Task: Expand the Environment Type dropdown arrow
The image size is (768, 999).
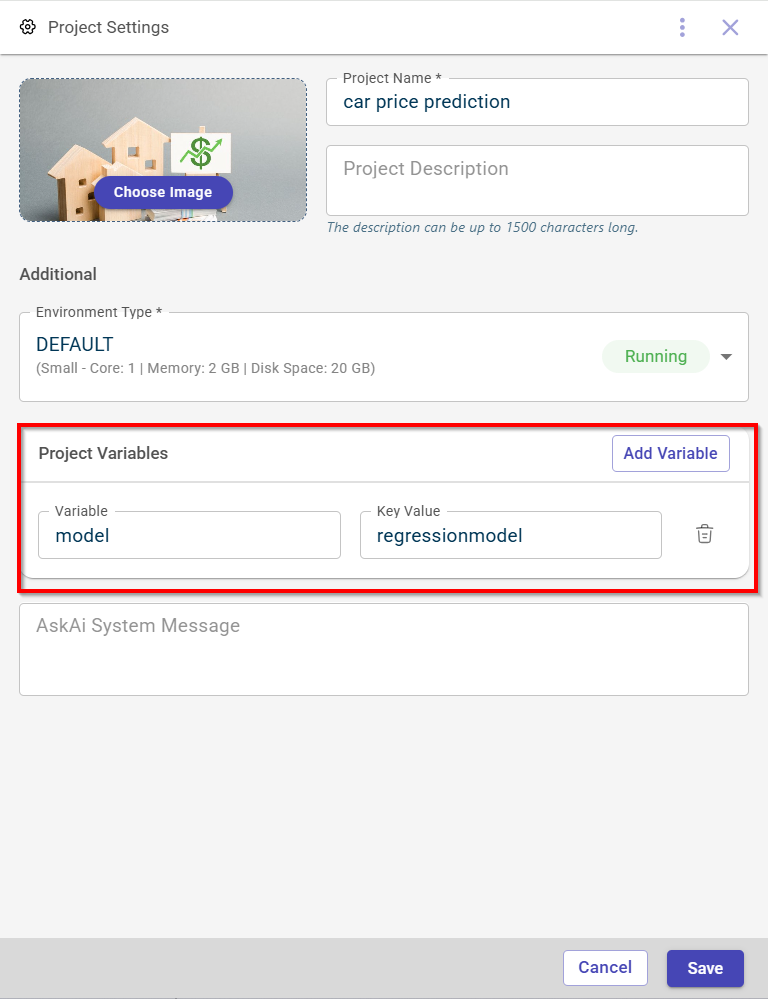Action: pos(727,357)
